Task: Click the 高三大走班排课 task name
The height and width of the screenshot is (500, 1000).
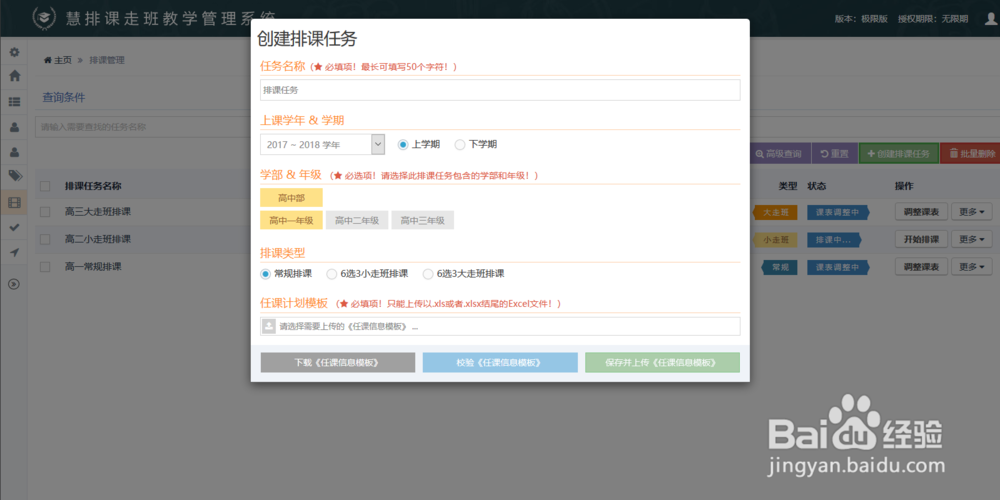Action: pyautogui.click(x=98, y=212)
